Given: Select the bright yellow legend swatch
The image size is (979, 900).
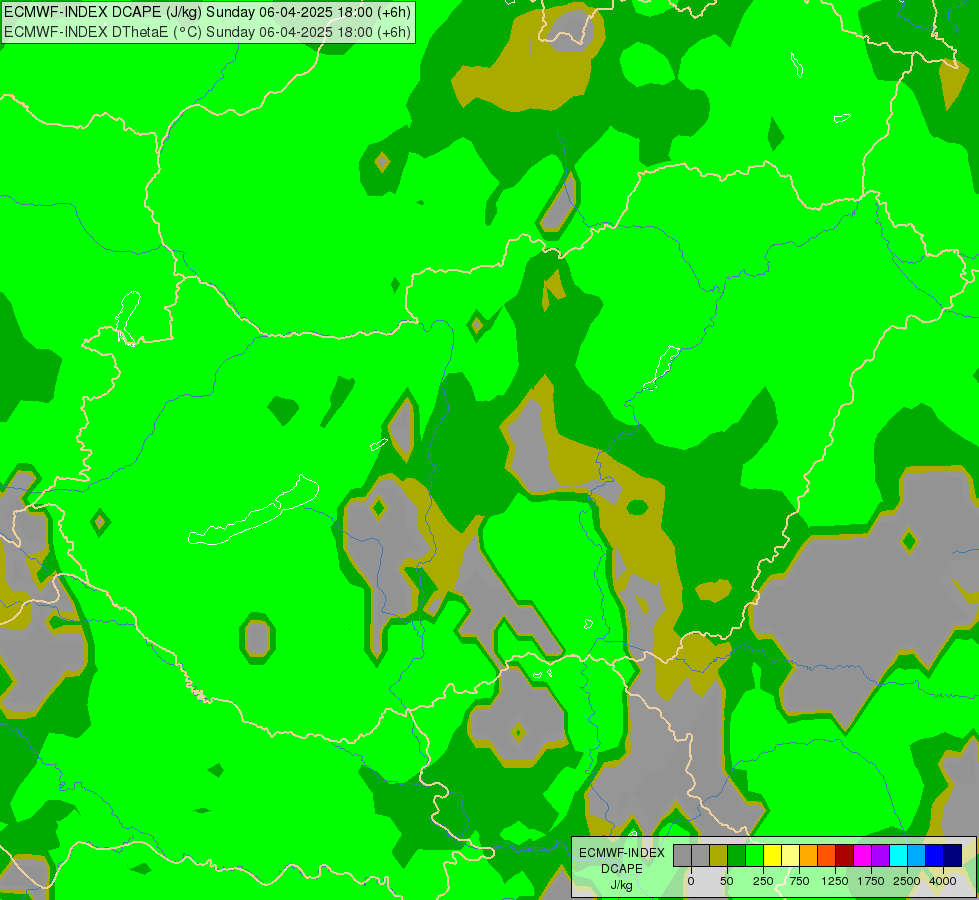Looking at the screenshot, I should (772, 855).
